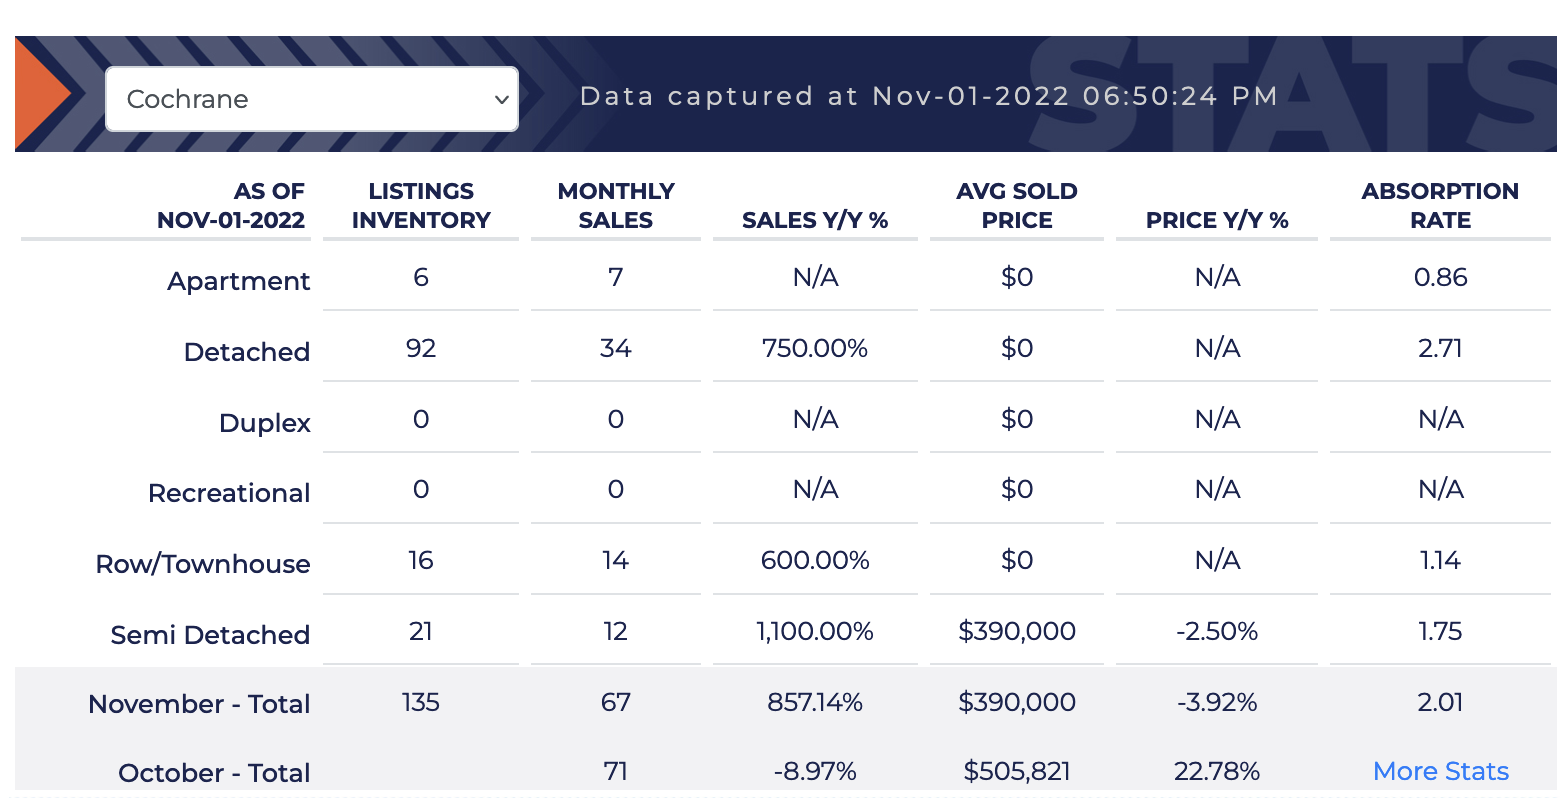The width and height of the screenshot is (1560, 798).
Task: Click the Price Y/Y % column header
Action: coord(1217,220)
